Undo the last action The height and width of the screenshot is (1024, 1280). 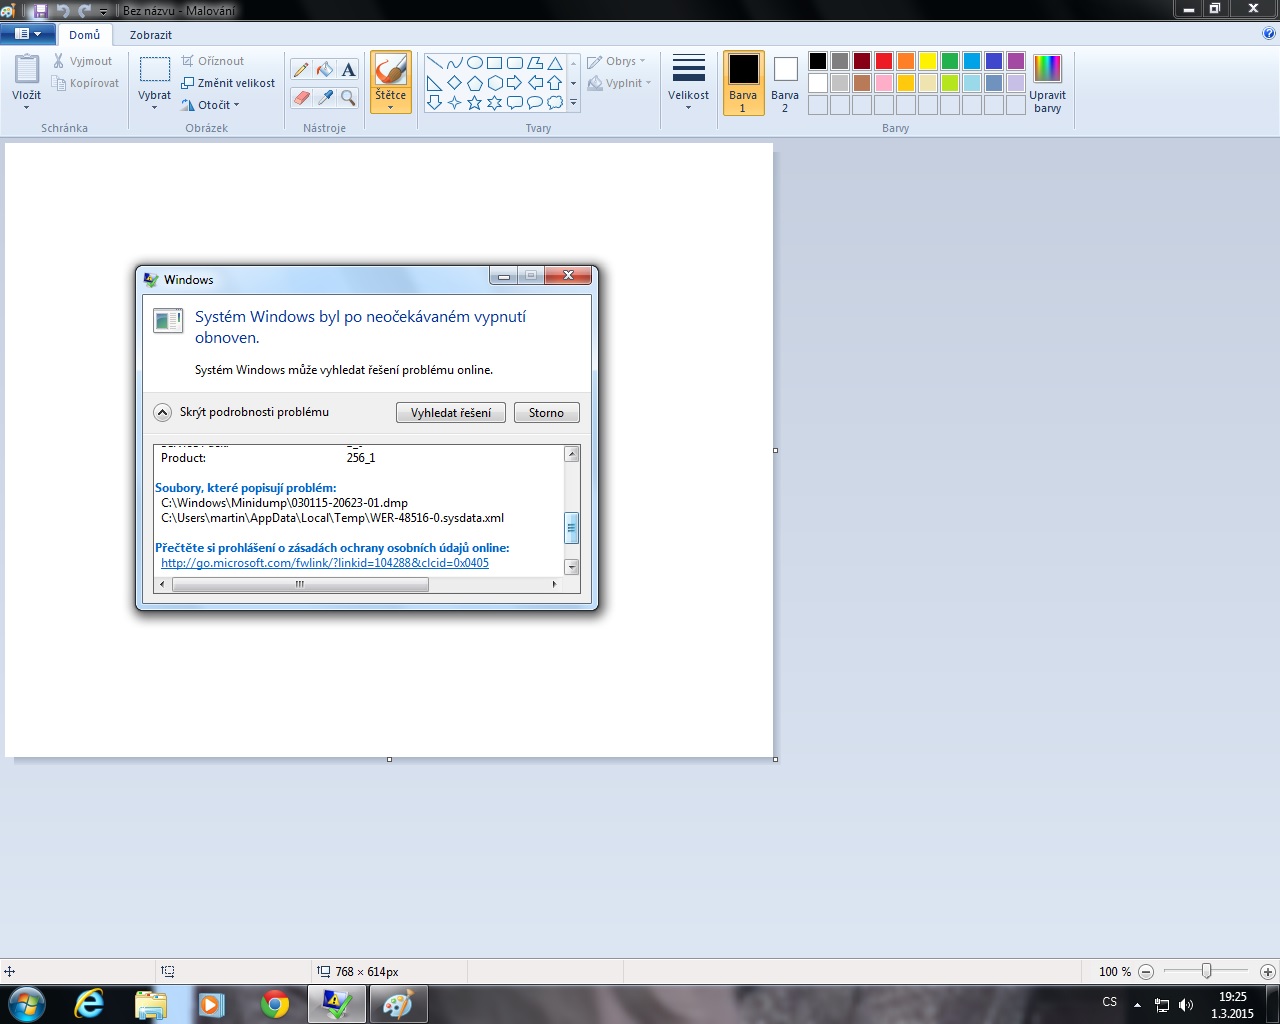pos(63,10)
